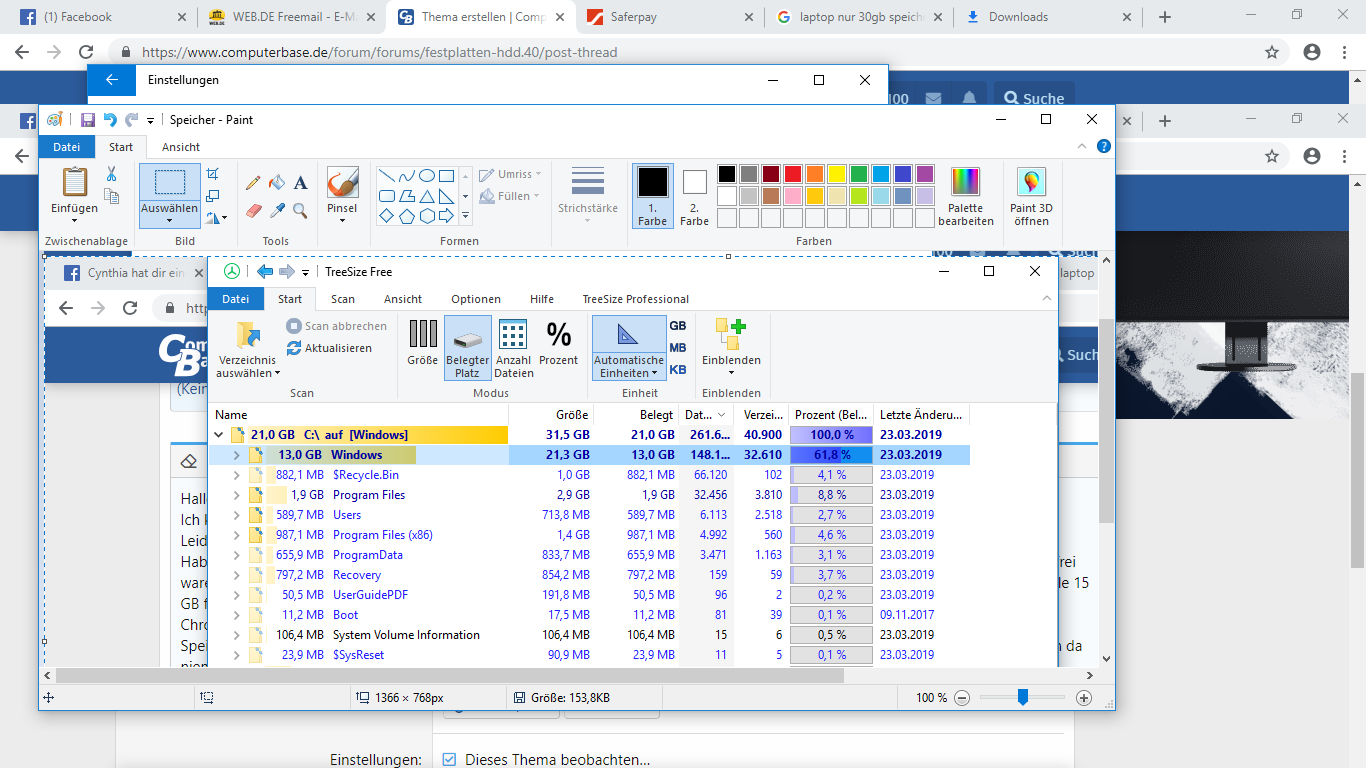Image resolution: width=1366 pixels, height=768 pixels.
Task: Redo the action in Paint title bar
Action: [x=131, y=120]
